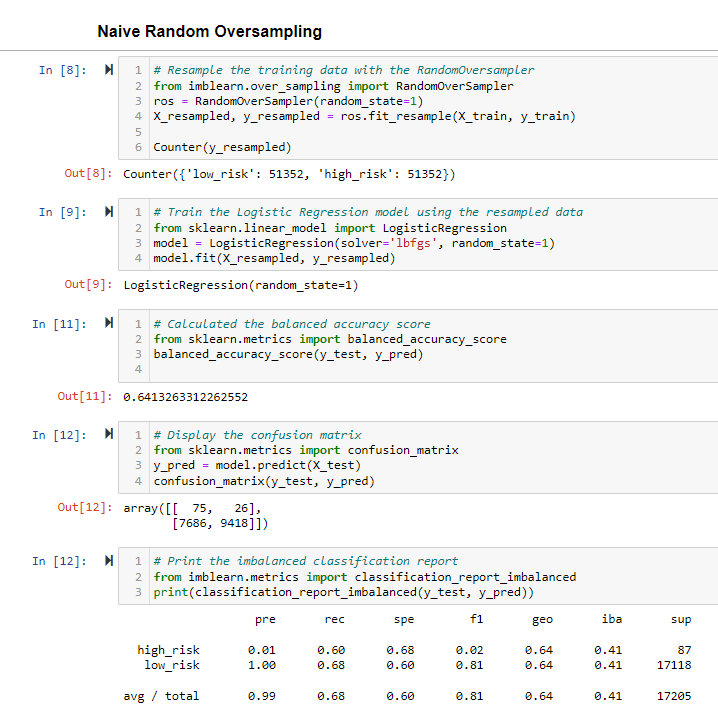This screenshot has width=718, height=728.
Task: Click the 'Counter(y_resampled)' code line
Action: point(222,147)
